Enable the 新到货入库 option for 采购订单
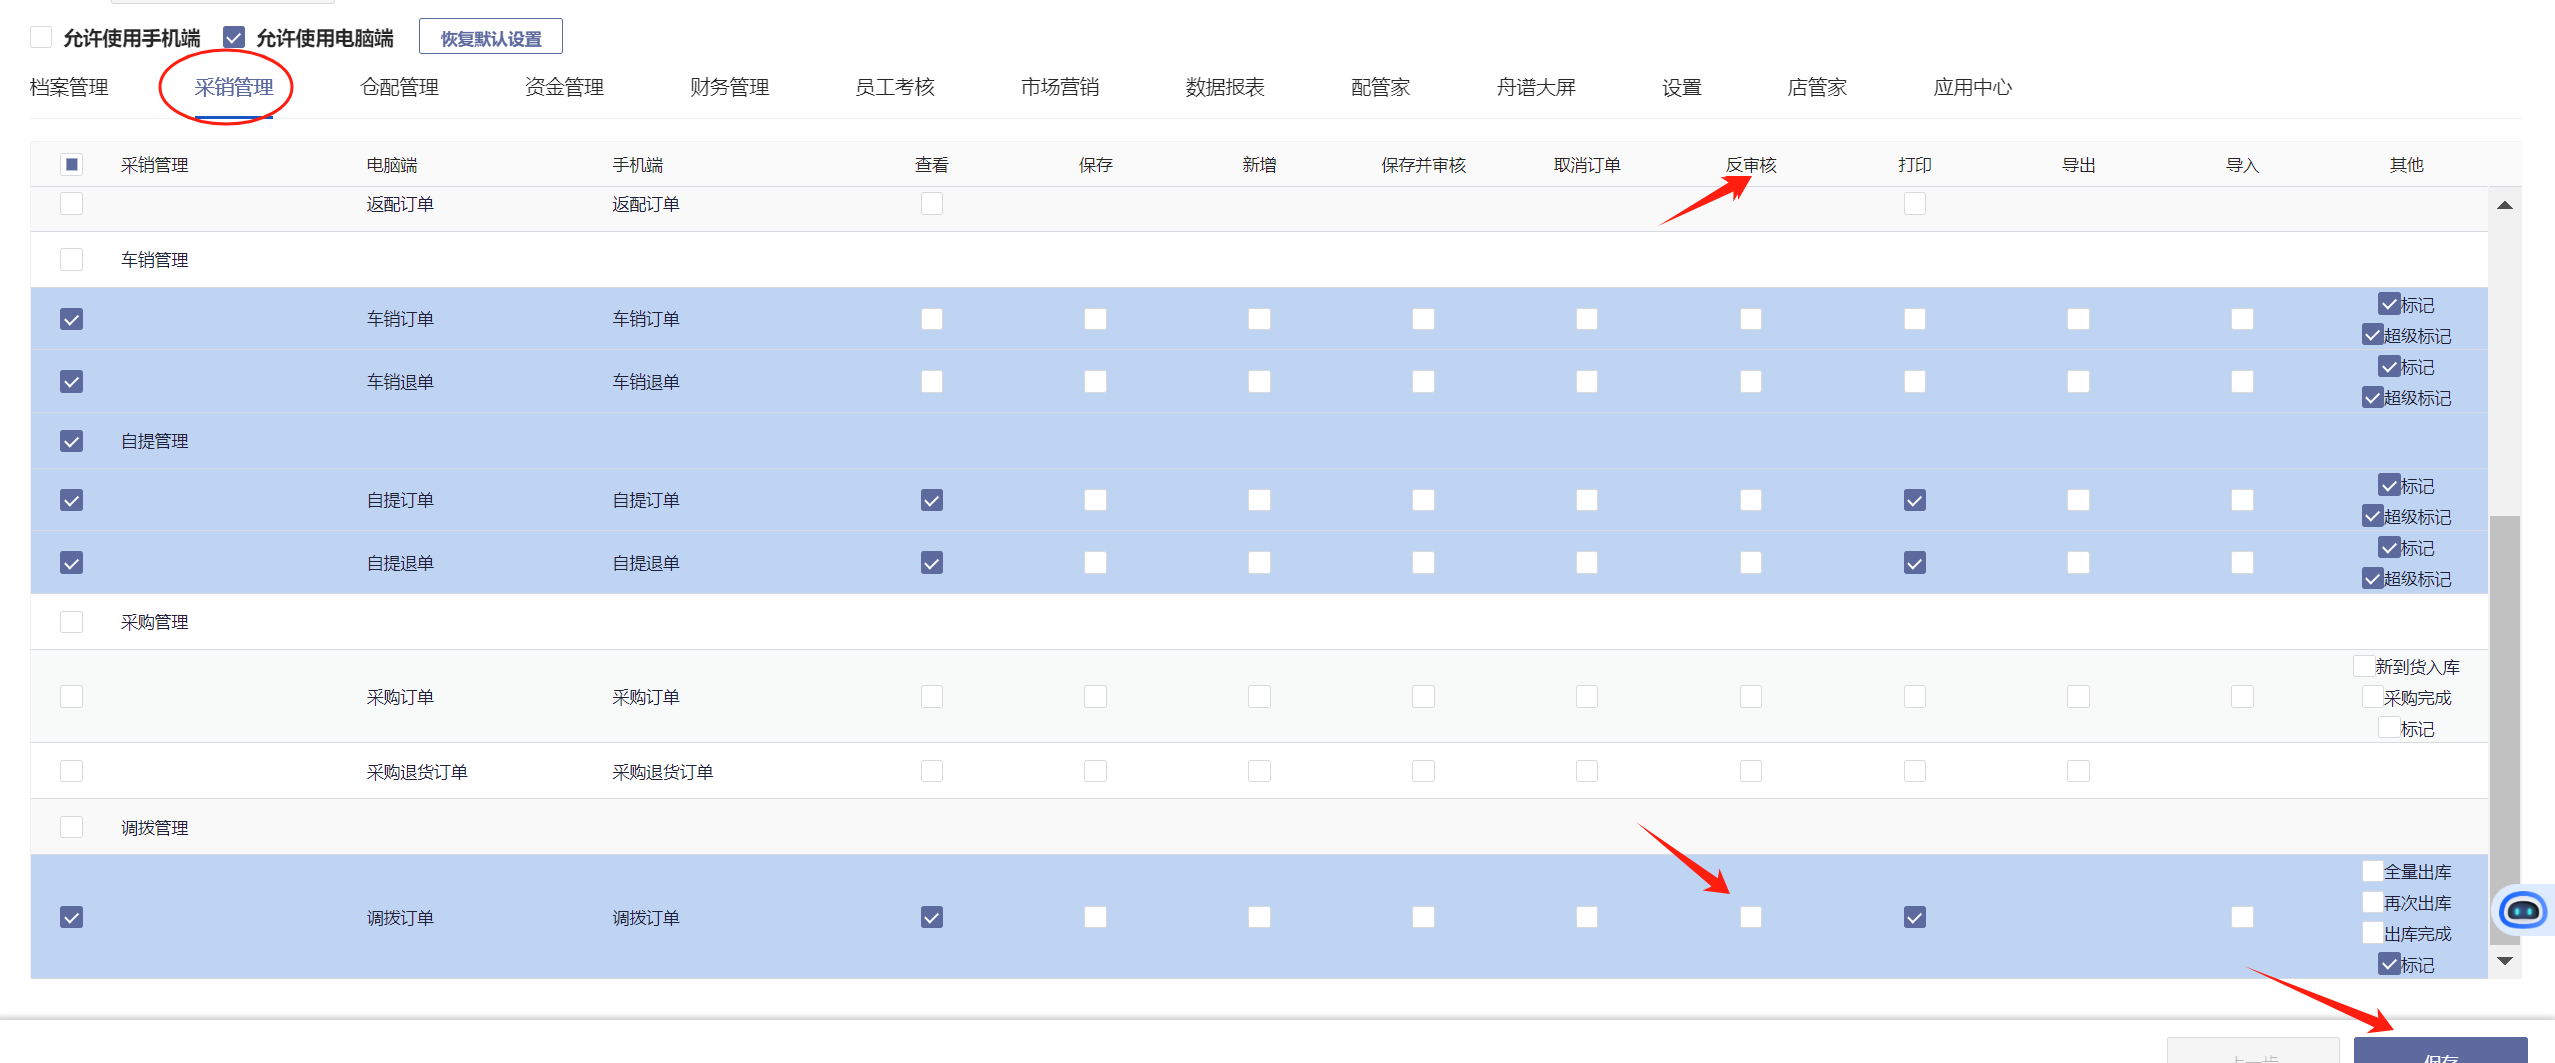The image size is (2555, 1063). point(2364,666)
